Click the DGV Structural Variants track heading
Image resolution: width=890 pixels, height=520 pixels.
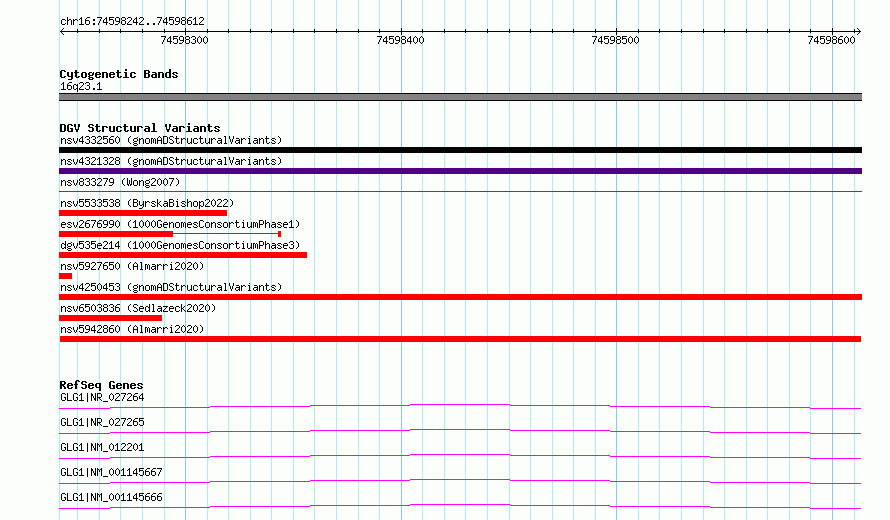pyautogui.click(x=140, y=128)
